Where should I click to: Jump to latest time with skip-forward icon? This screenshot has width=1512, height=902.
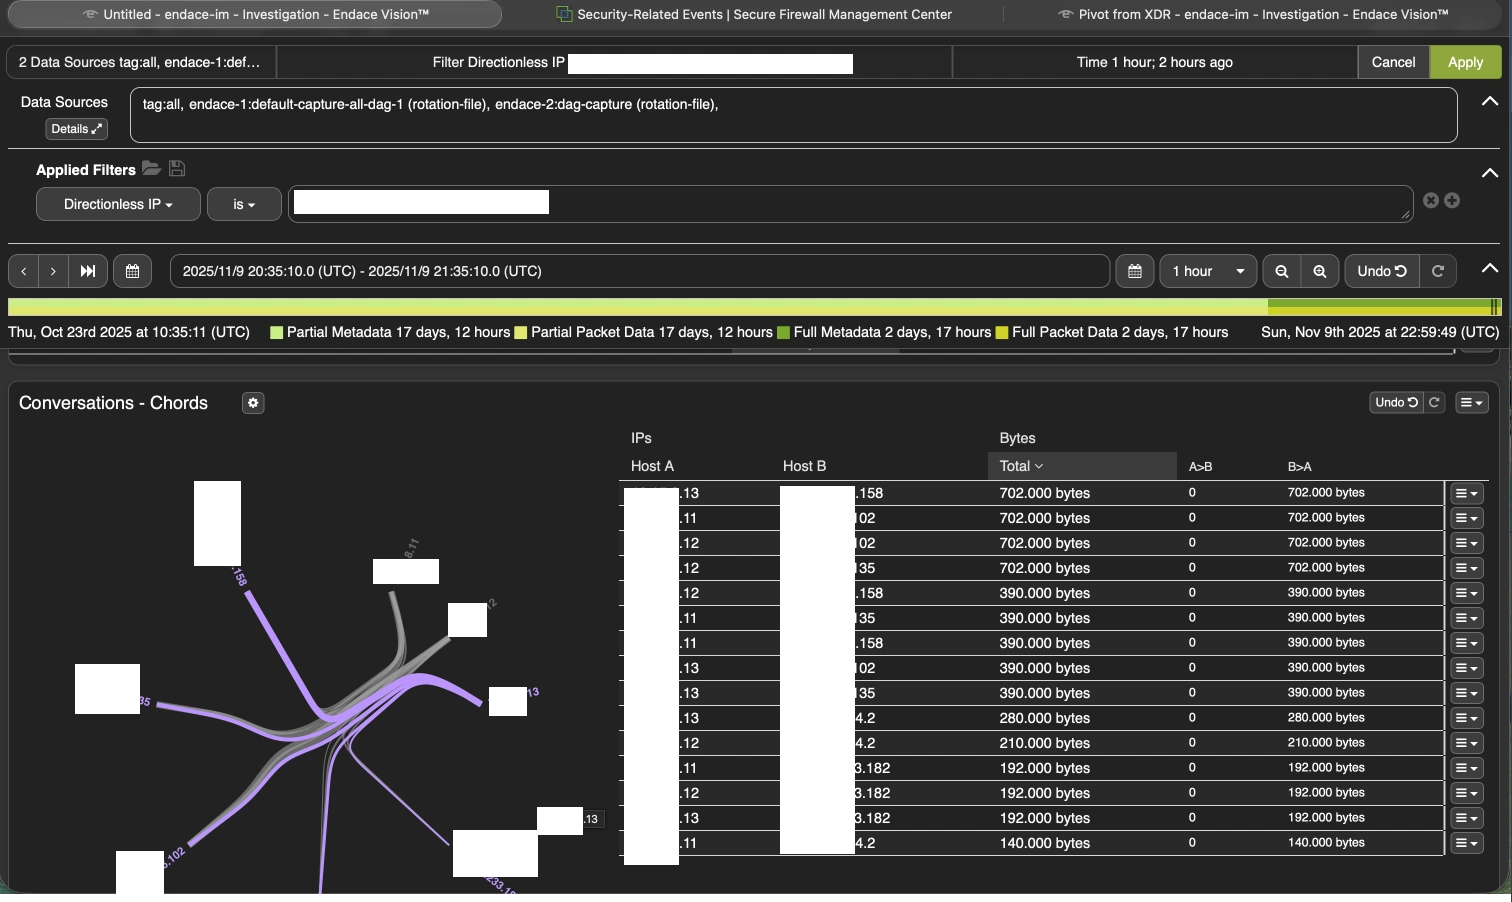[88, 271]
